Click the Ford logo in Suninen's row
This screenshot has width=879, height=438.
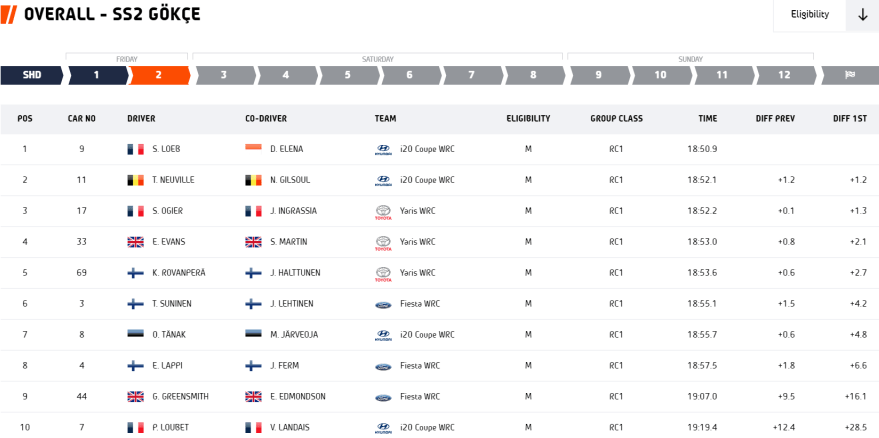(383, 304)
